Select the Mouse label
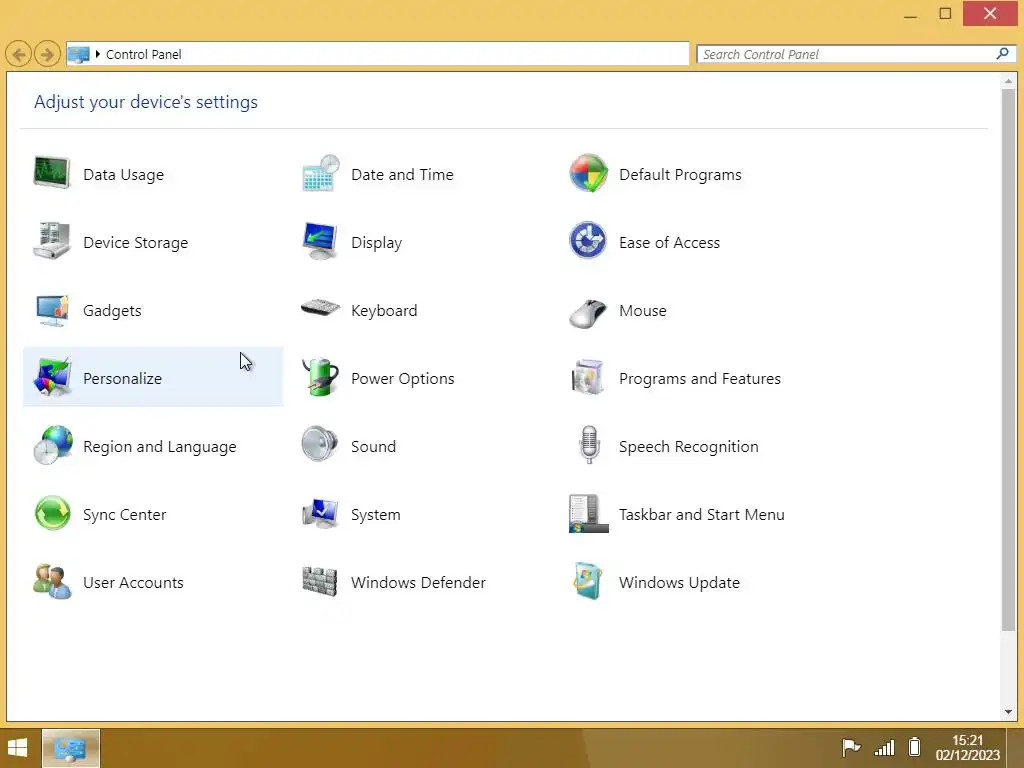The height and width of the screenshot is (768, 1024). (x=643, y=310)
